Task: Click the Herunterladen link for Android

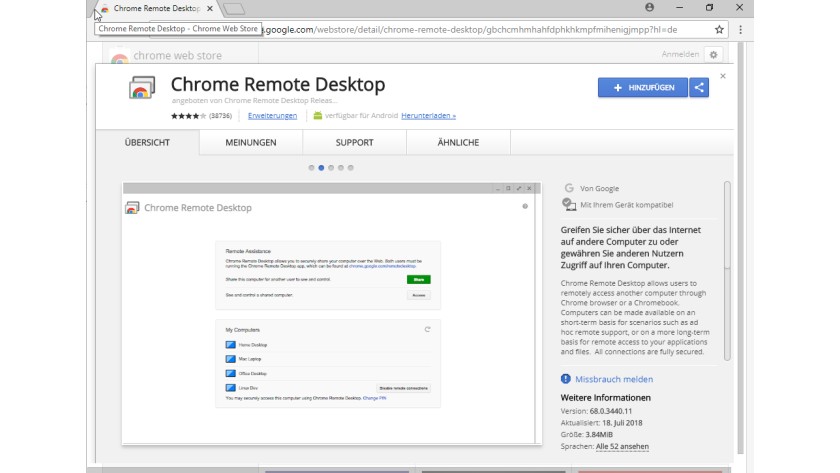Action: [x=429, y=116]
